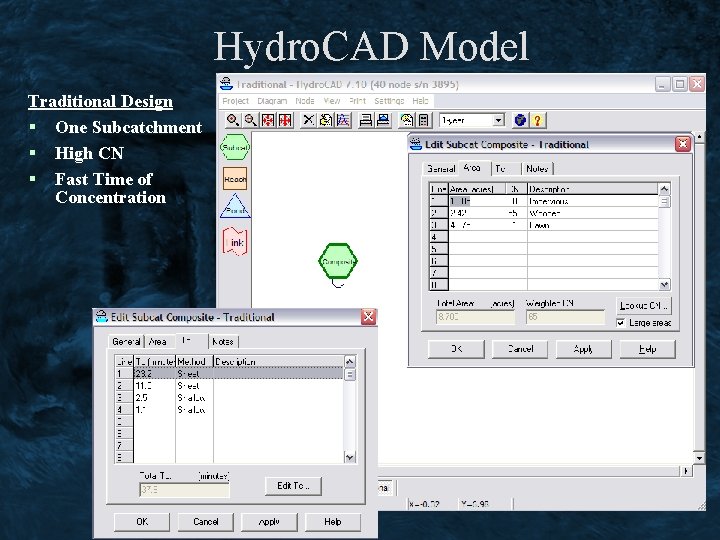Screen dimensions: 720x540
Task: Open the Diagram menu
Action: 272,101
